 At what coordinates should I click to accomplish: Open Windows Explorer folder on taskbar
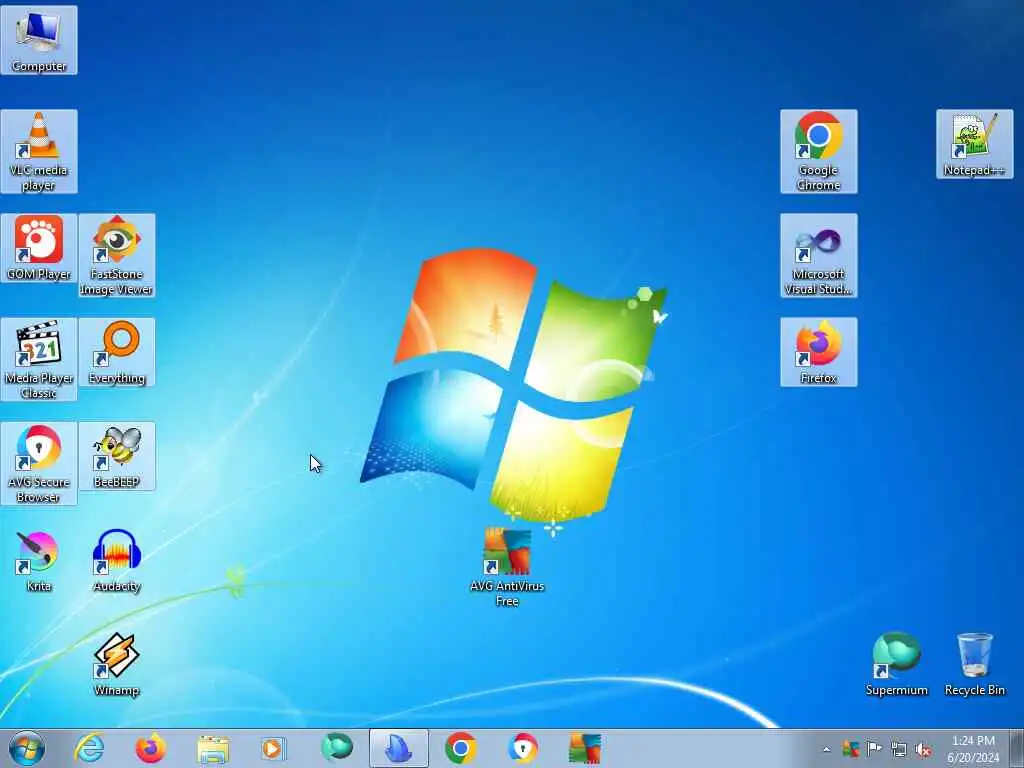tap(213, 748)
